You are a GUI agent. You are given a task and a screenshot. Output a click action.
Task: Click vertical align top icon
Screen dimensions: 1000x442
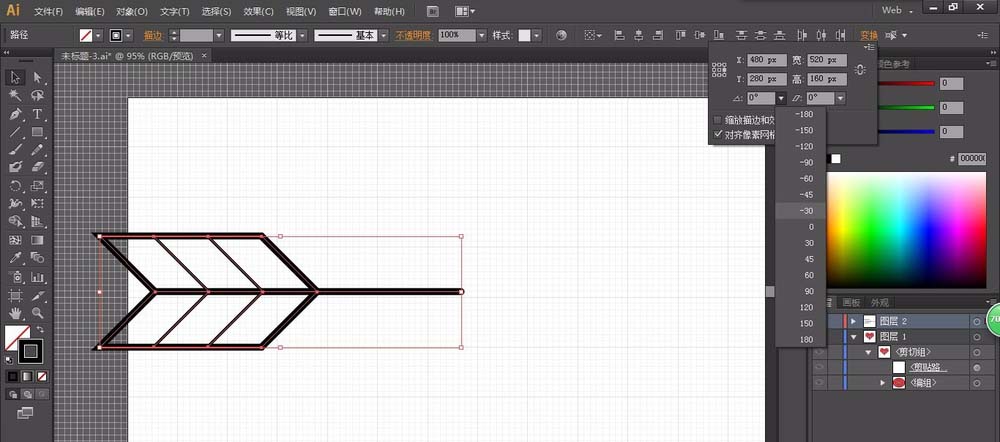click(x=680, y=36)
